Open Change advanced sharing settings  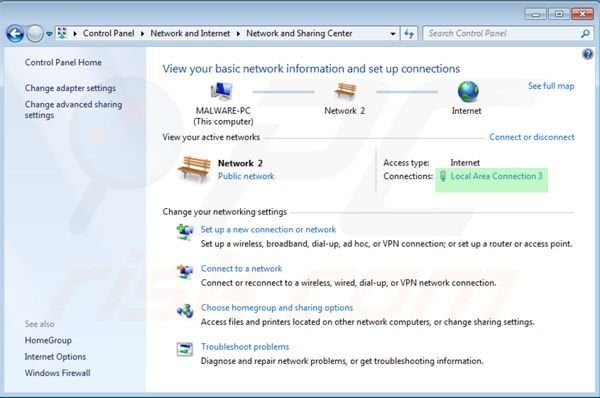(73, 109)
